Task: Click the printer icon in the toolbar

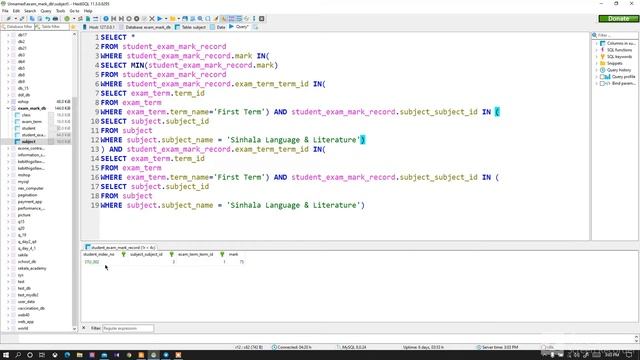Action: click(55, 19)
